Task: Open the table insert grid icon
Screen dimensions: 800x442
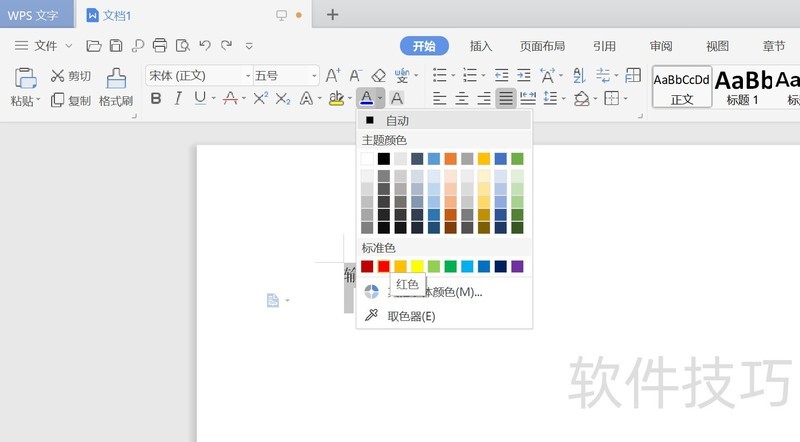Action: pos(633,75)
